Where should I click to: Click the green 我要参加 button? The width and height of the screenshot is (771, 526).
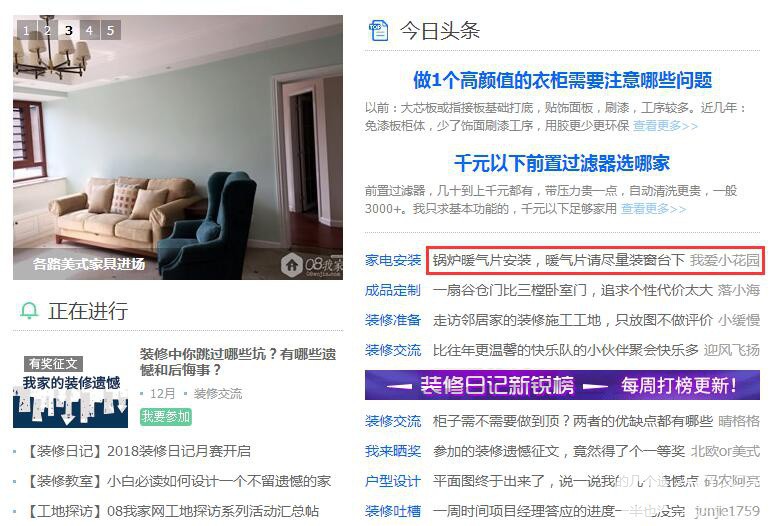[x=166, y=417]
